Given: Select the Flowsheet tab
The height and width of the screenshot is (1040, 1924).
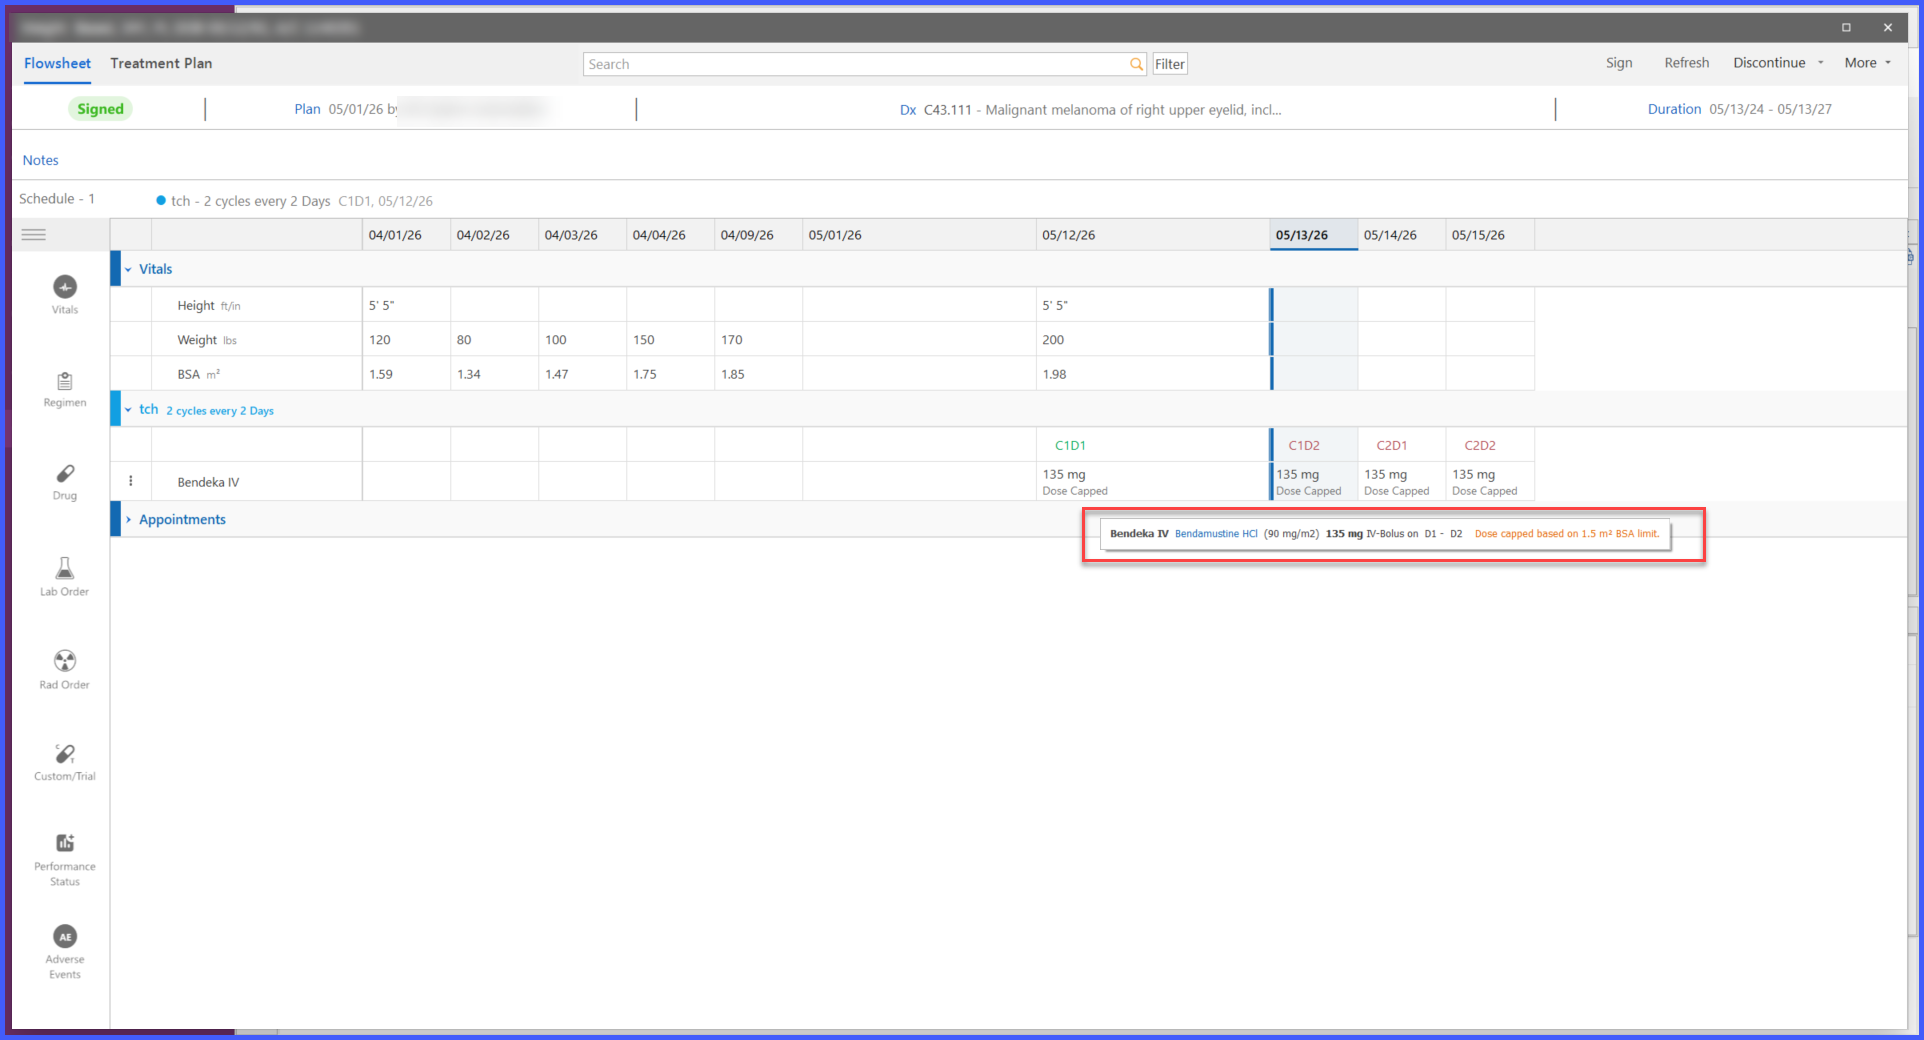Looking at the screenshot, I should pyautogui.click(x=57, y=63).
